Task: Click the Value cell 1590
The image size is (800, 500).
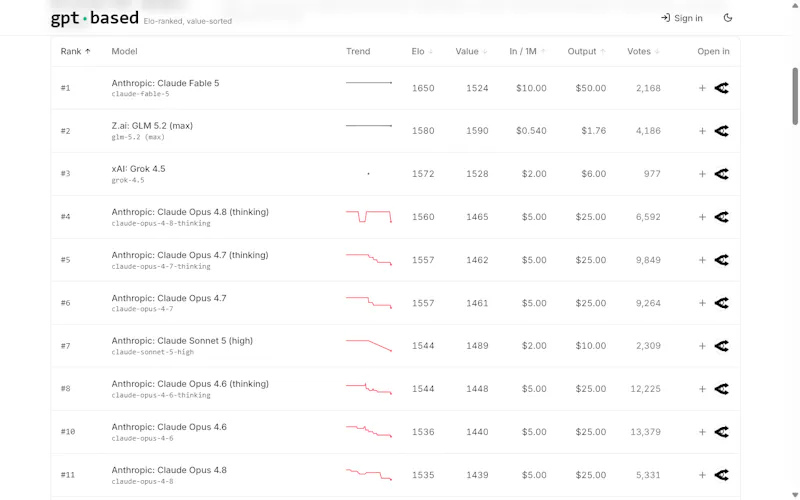Action: pyautogui.click(x=477, y=131)
